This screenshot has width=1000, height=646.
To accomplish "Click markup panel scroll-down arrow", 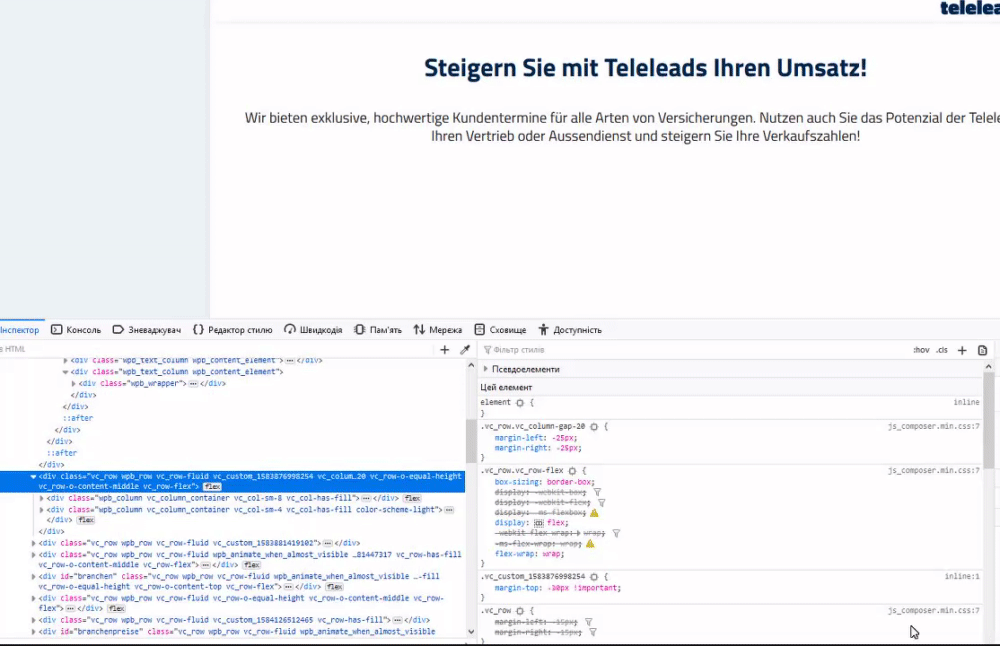I will pyautogui.click(x=471, y=631).
